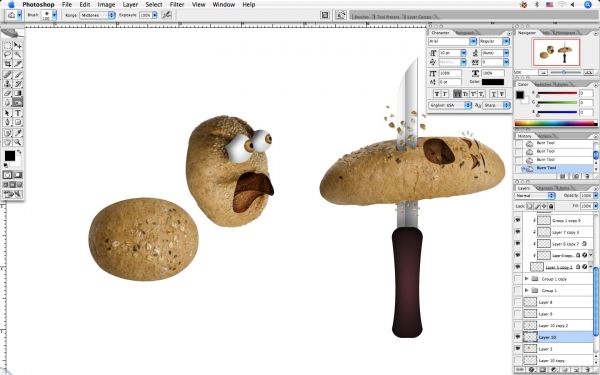Hide Layer 7 copy 3
Image resolution: width=600 pixels, height=375 pixels.
pyautogui.click(x=518, y=232)
